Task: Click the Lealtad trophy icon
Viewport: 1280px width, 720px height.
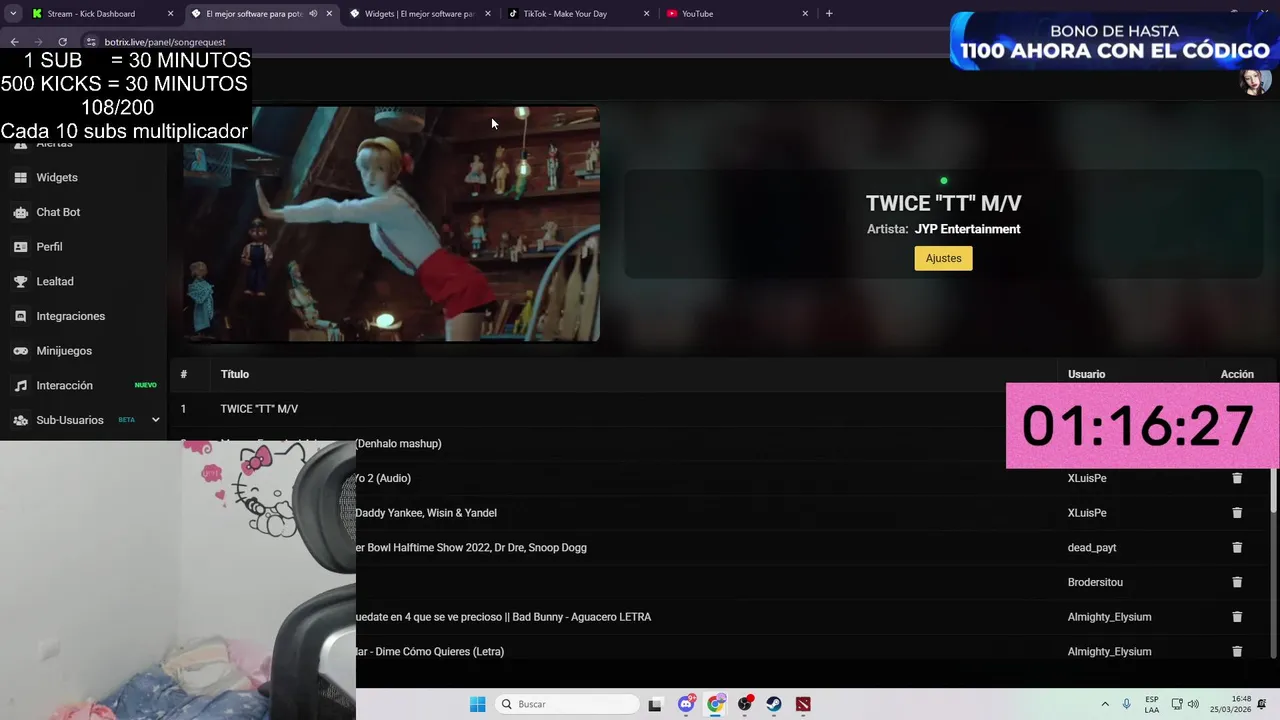Action: (x=20, y=282)
